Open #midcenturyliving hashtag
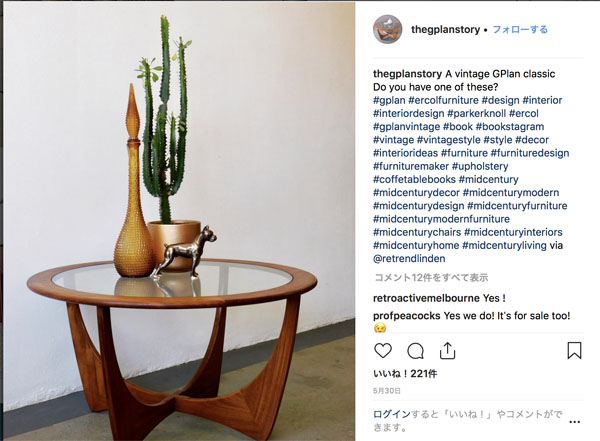This screenshot has height=441, width=600. pyautogui.click(x=504, y=245)
